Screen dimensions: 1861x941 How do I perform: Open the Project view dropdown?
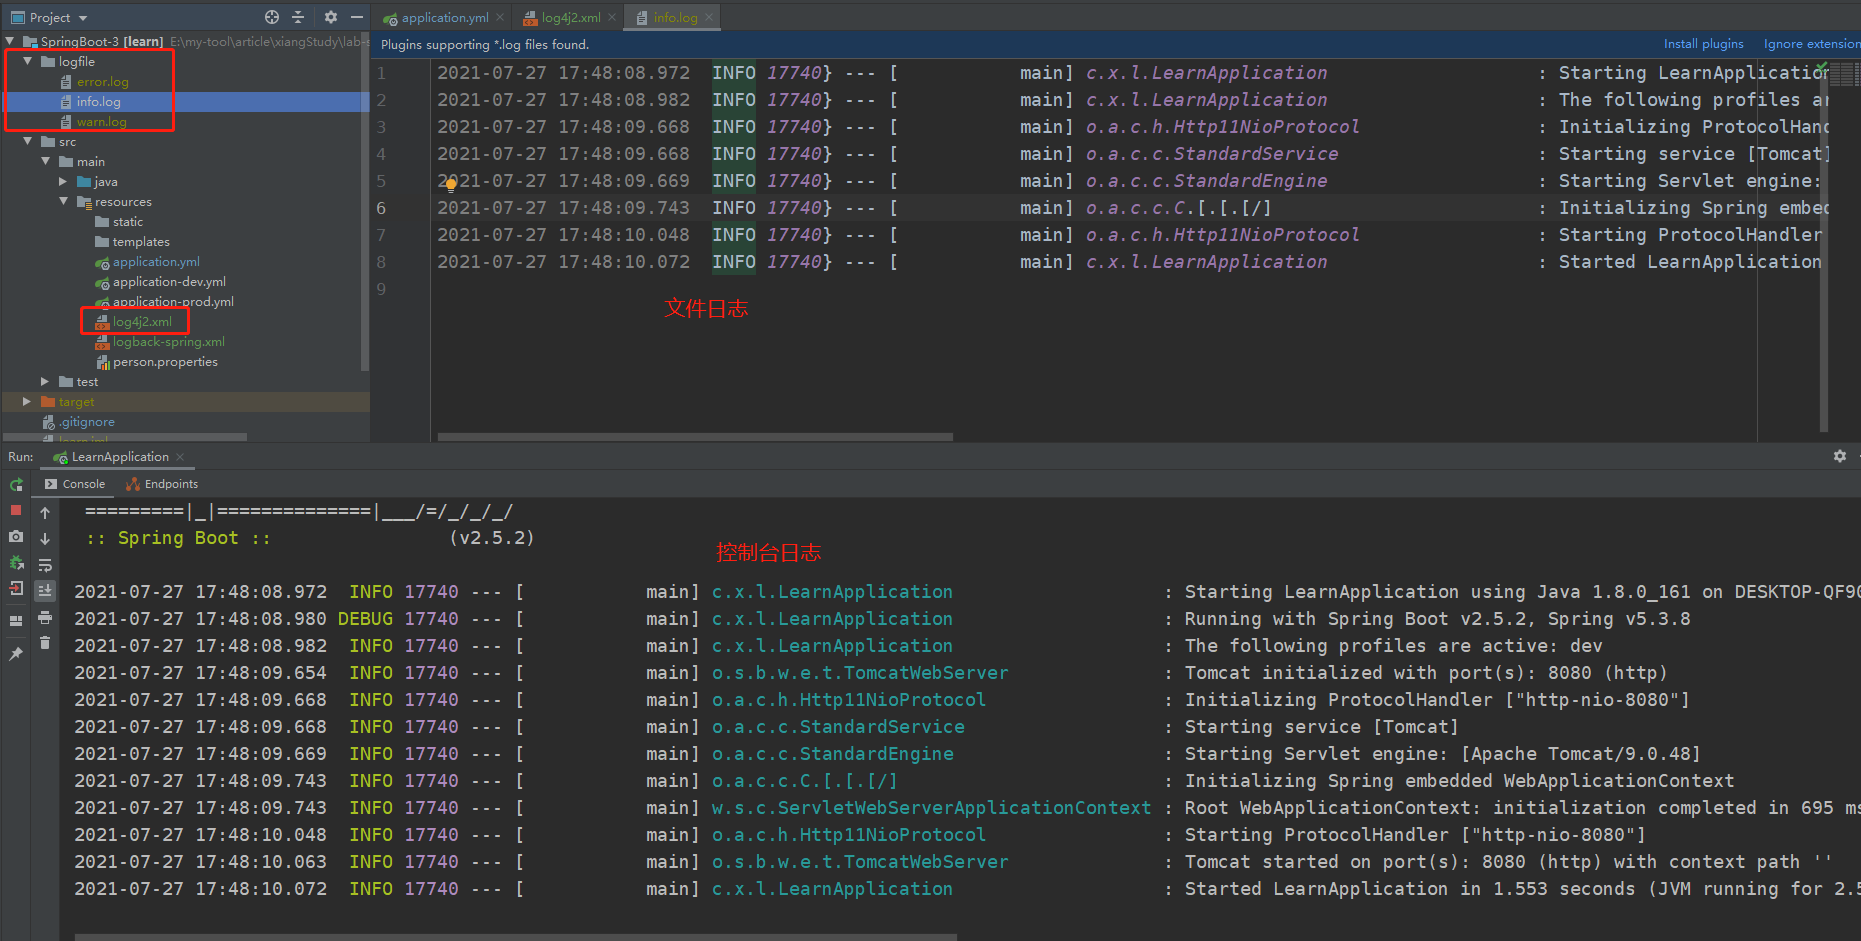50,17
